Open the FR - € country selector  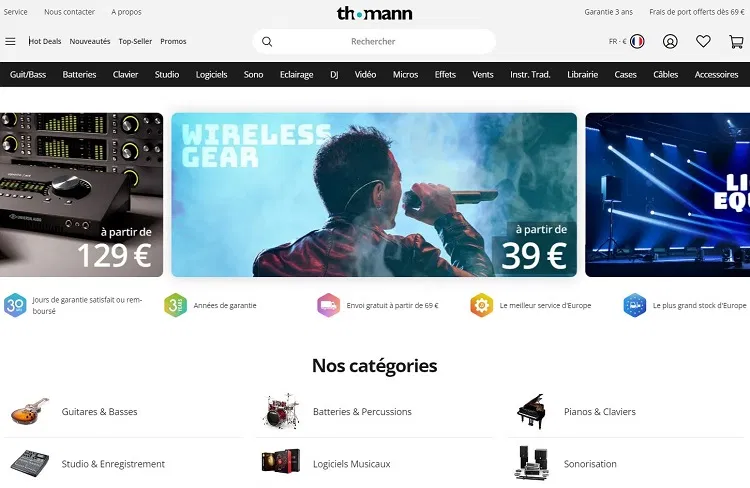[626, 42]
